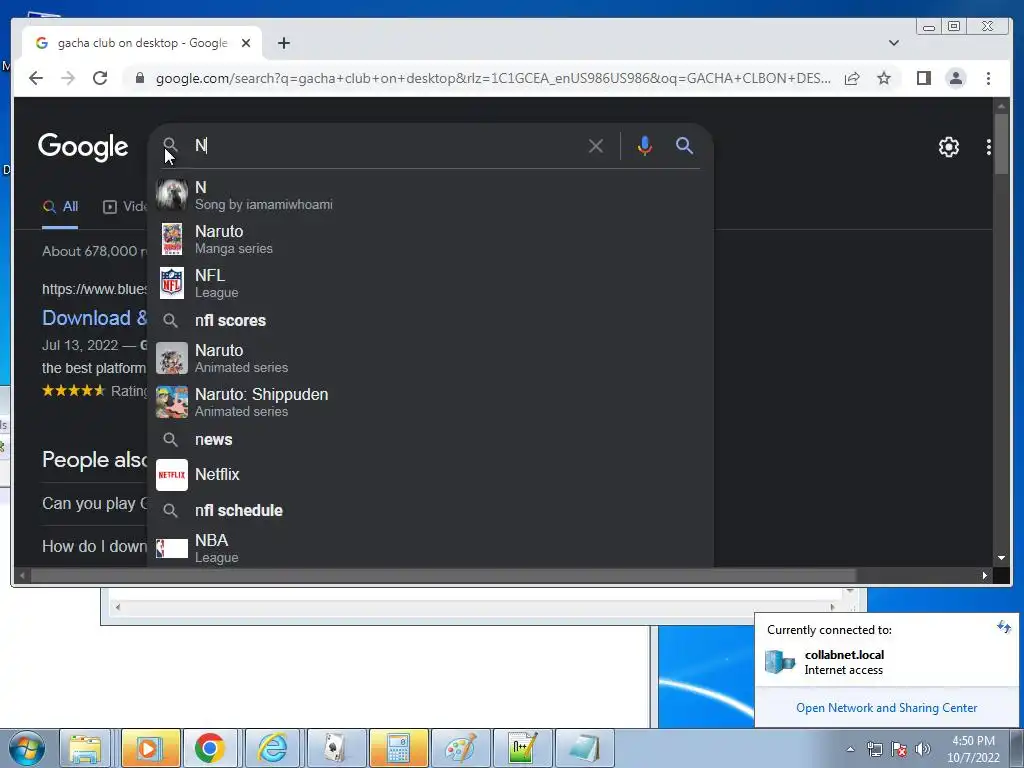The image size is (1024, 768).
Task: Launch Internet Explorer from taskbar
Action: click(271, 748)
